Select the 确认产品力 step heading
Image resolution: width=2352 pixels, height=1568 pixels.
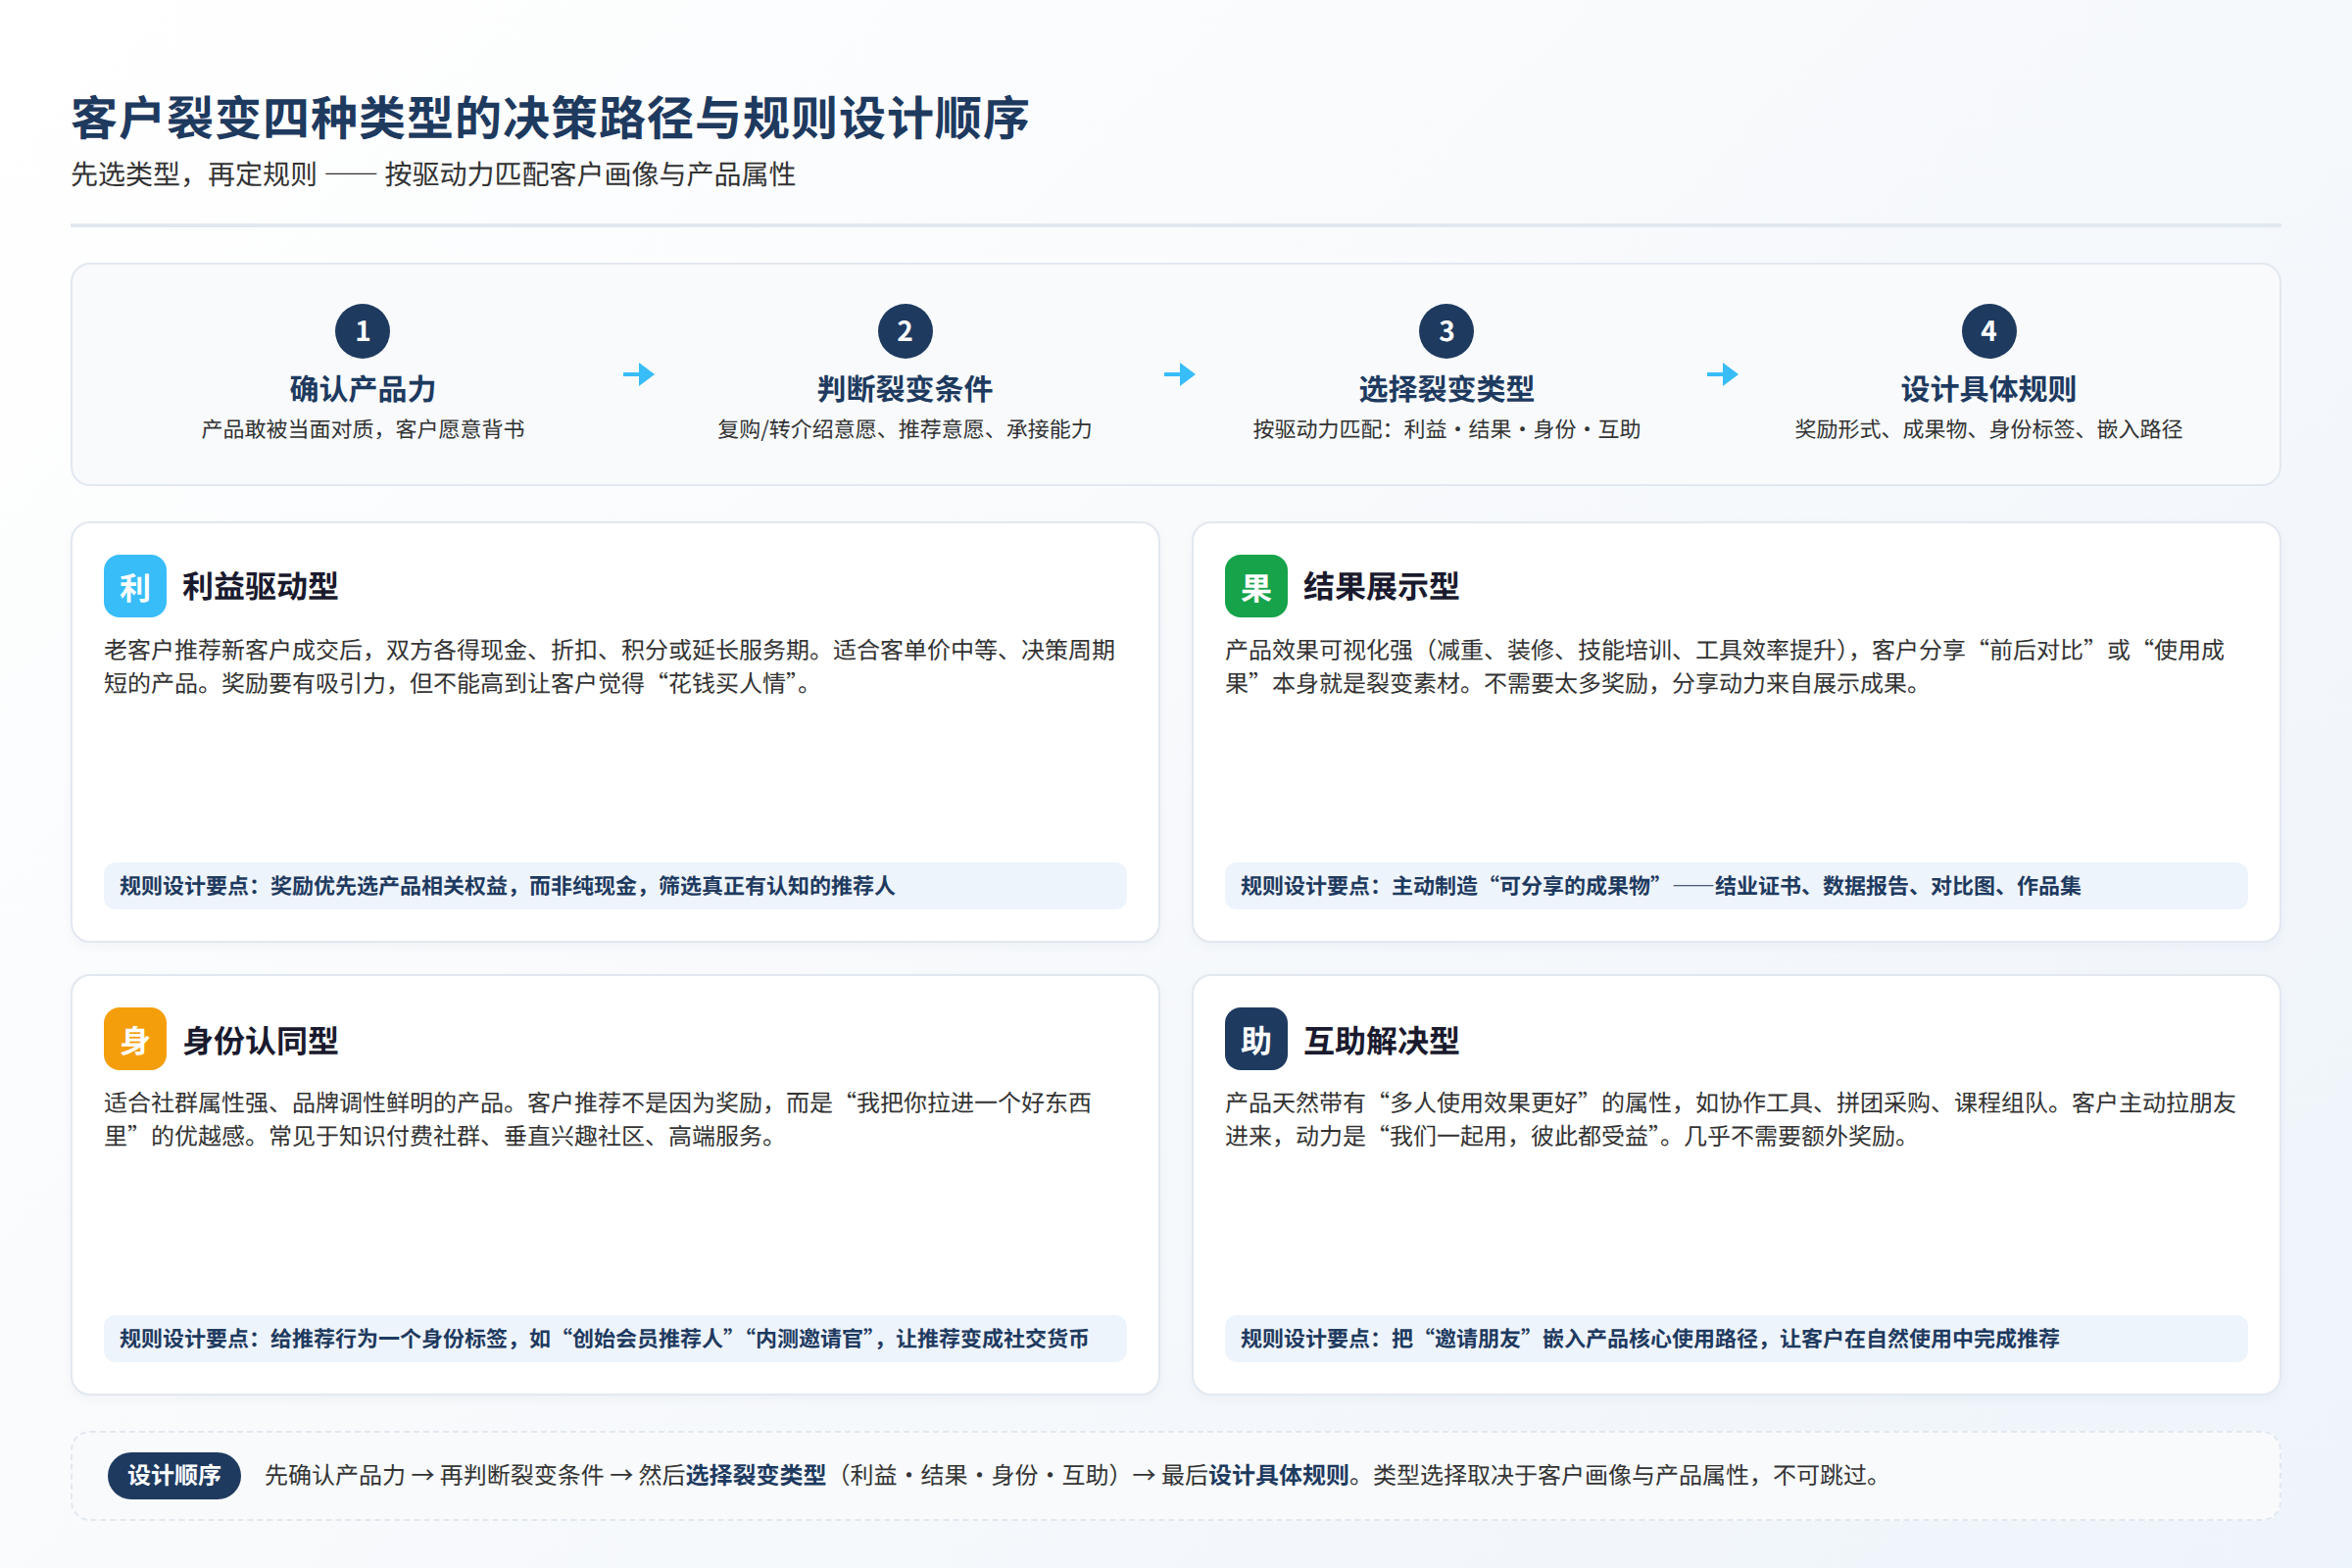click(362, 389)
